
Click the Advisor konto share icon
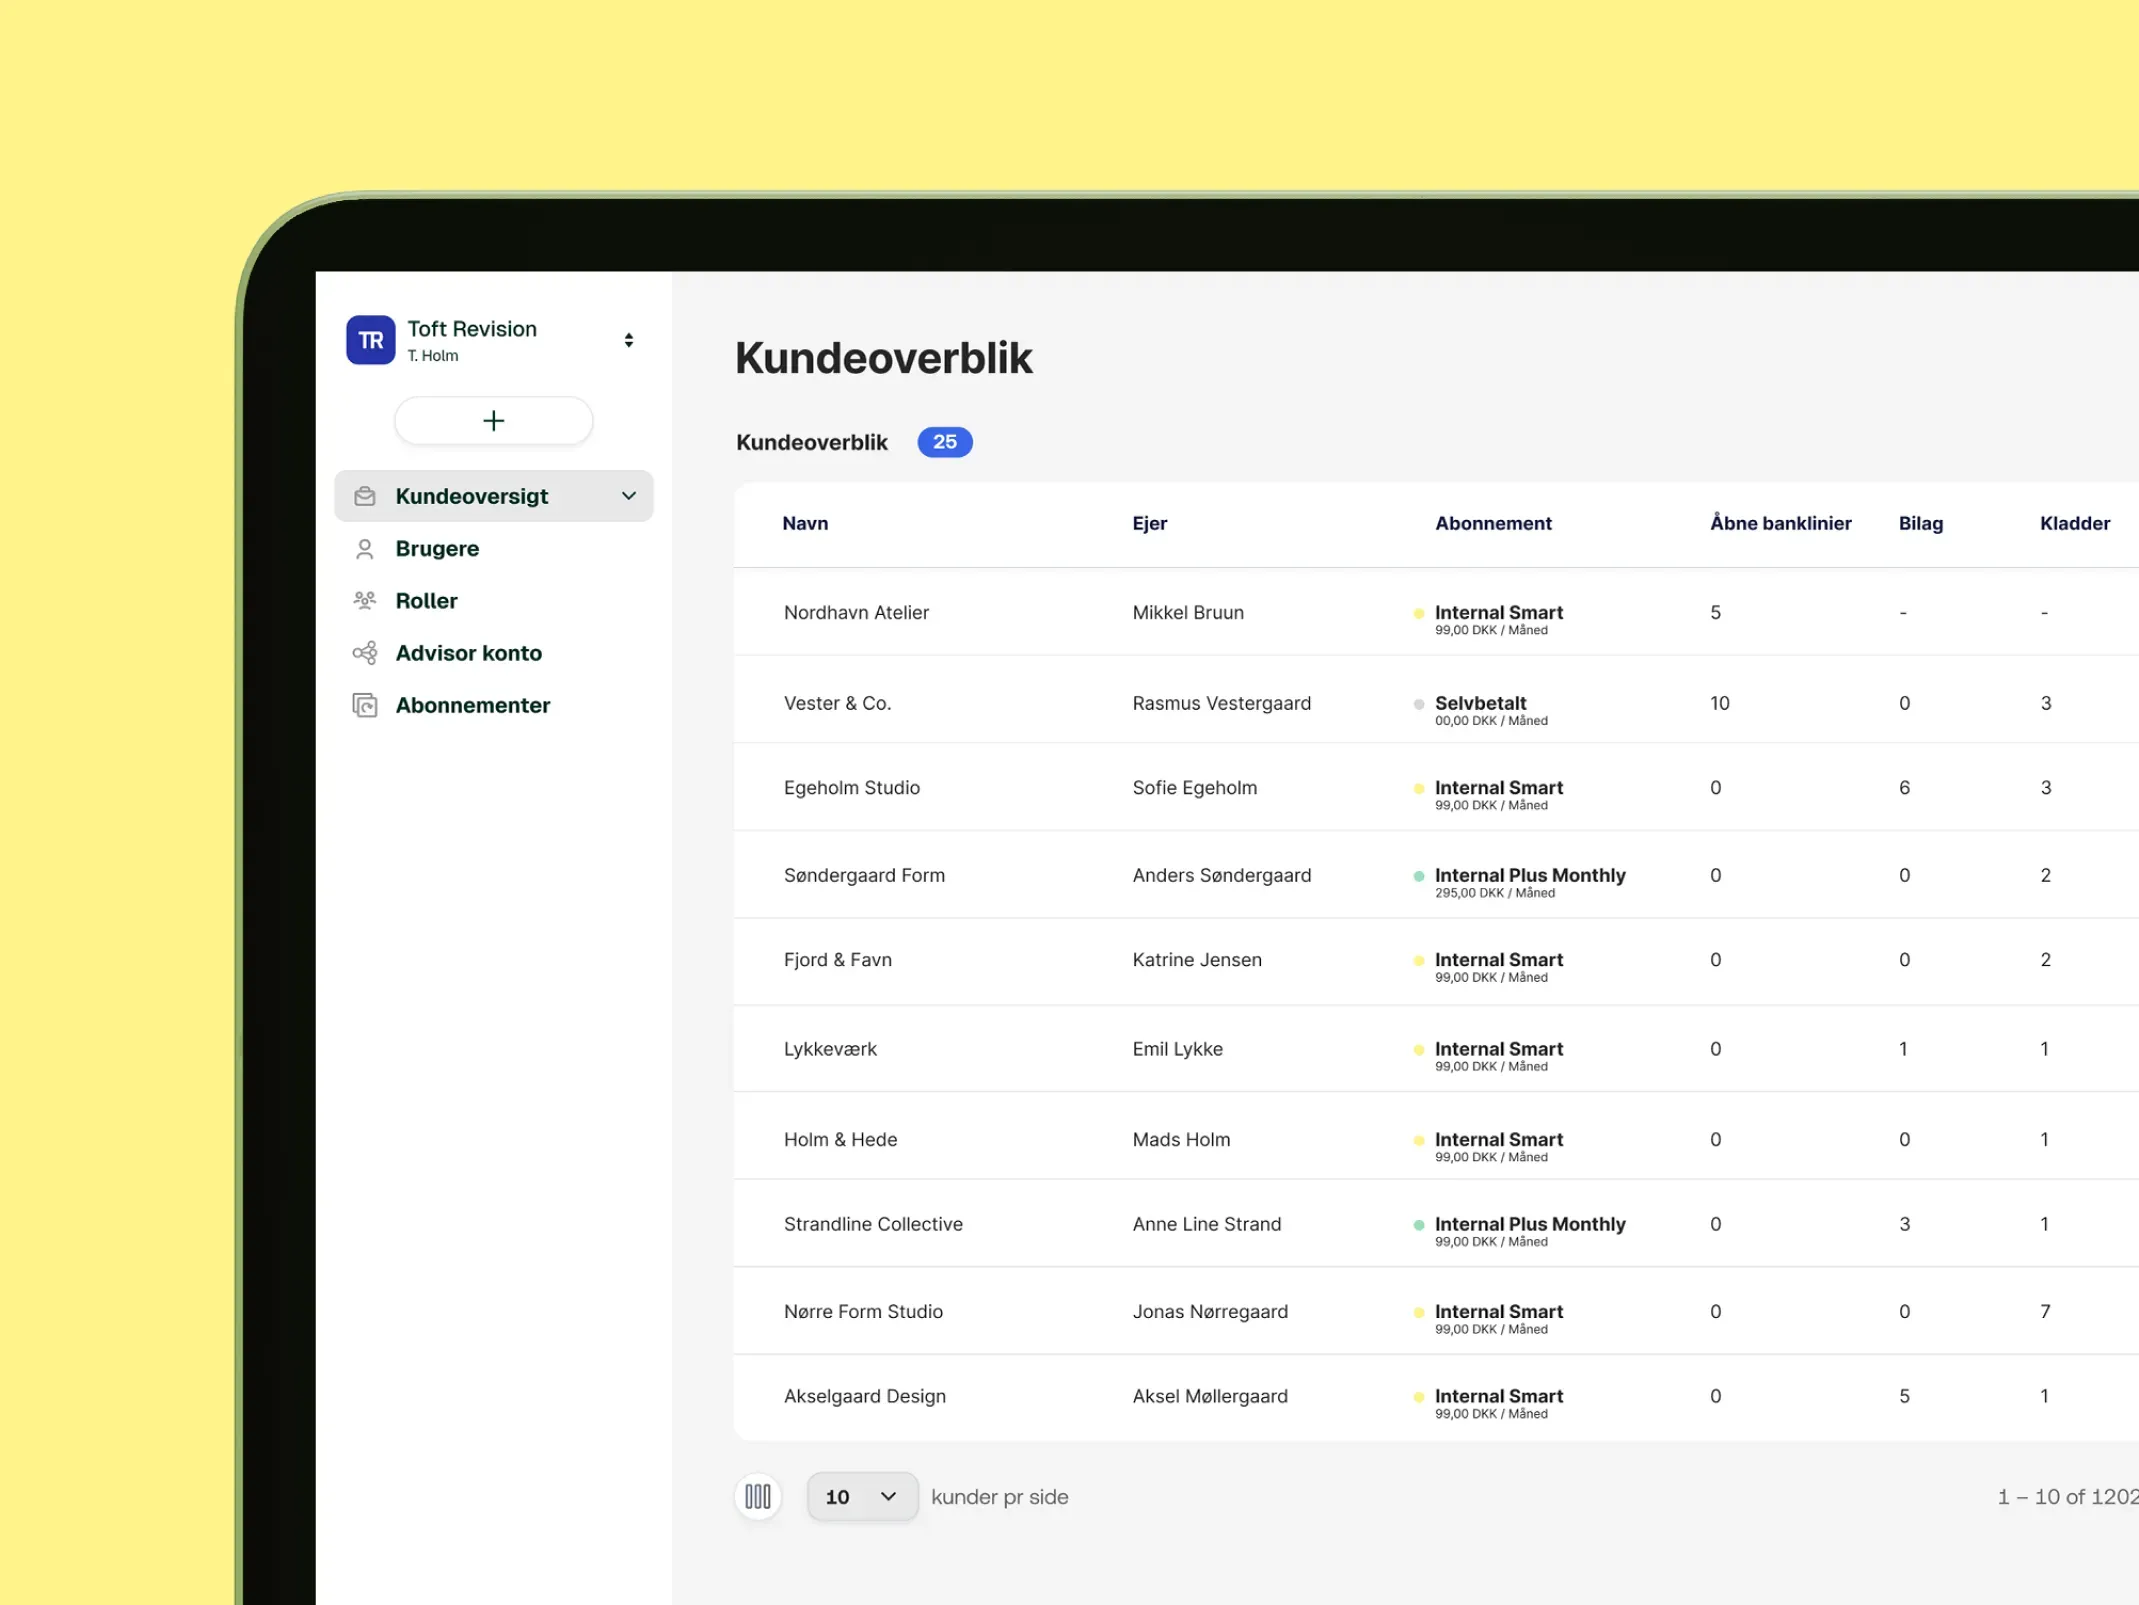tap(365, 653)
